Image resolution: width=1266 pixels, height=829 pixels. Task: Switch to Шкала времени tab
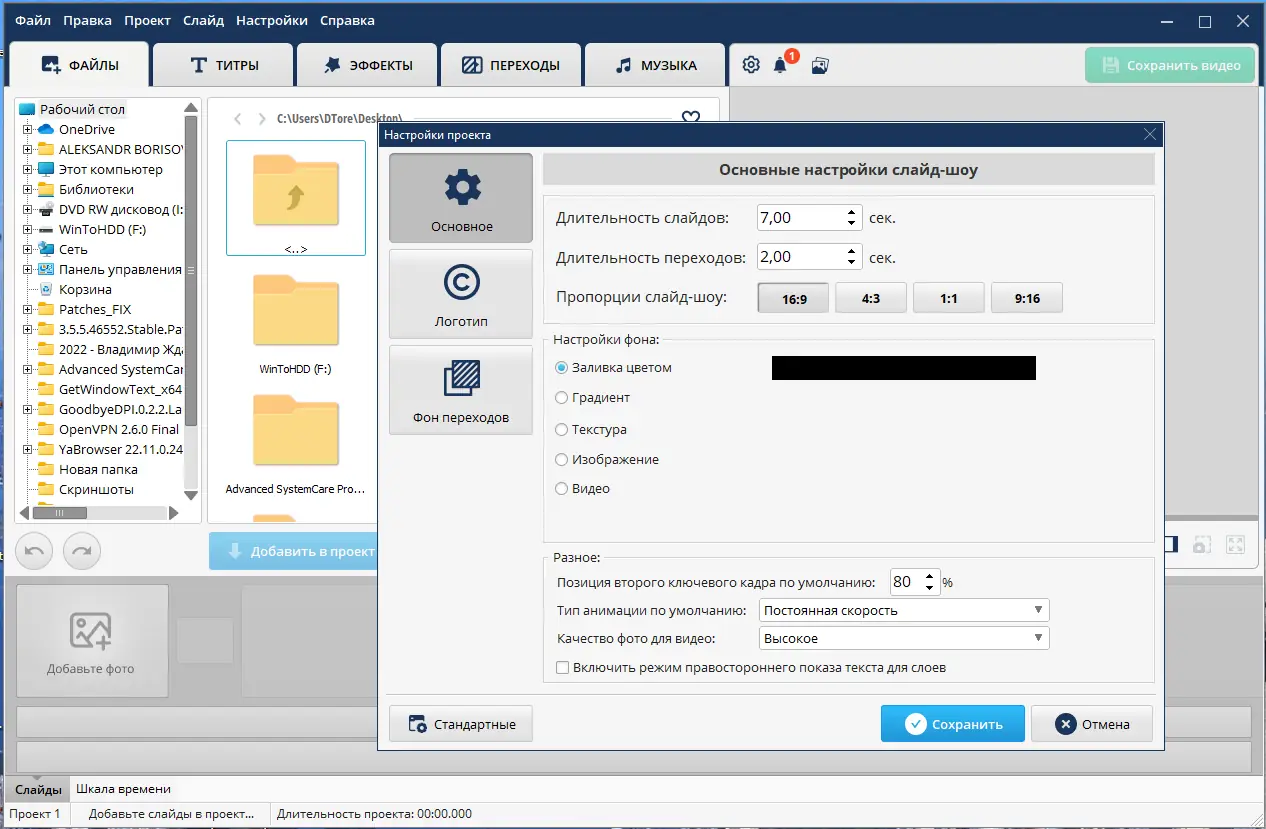123,789
